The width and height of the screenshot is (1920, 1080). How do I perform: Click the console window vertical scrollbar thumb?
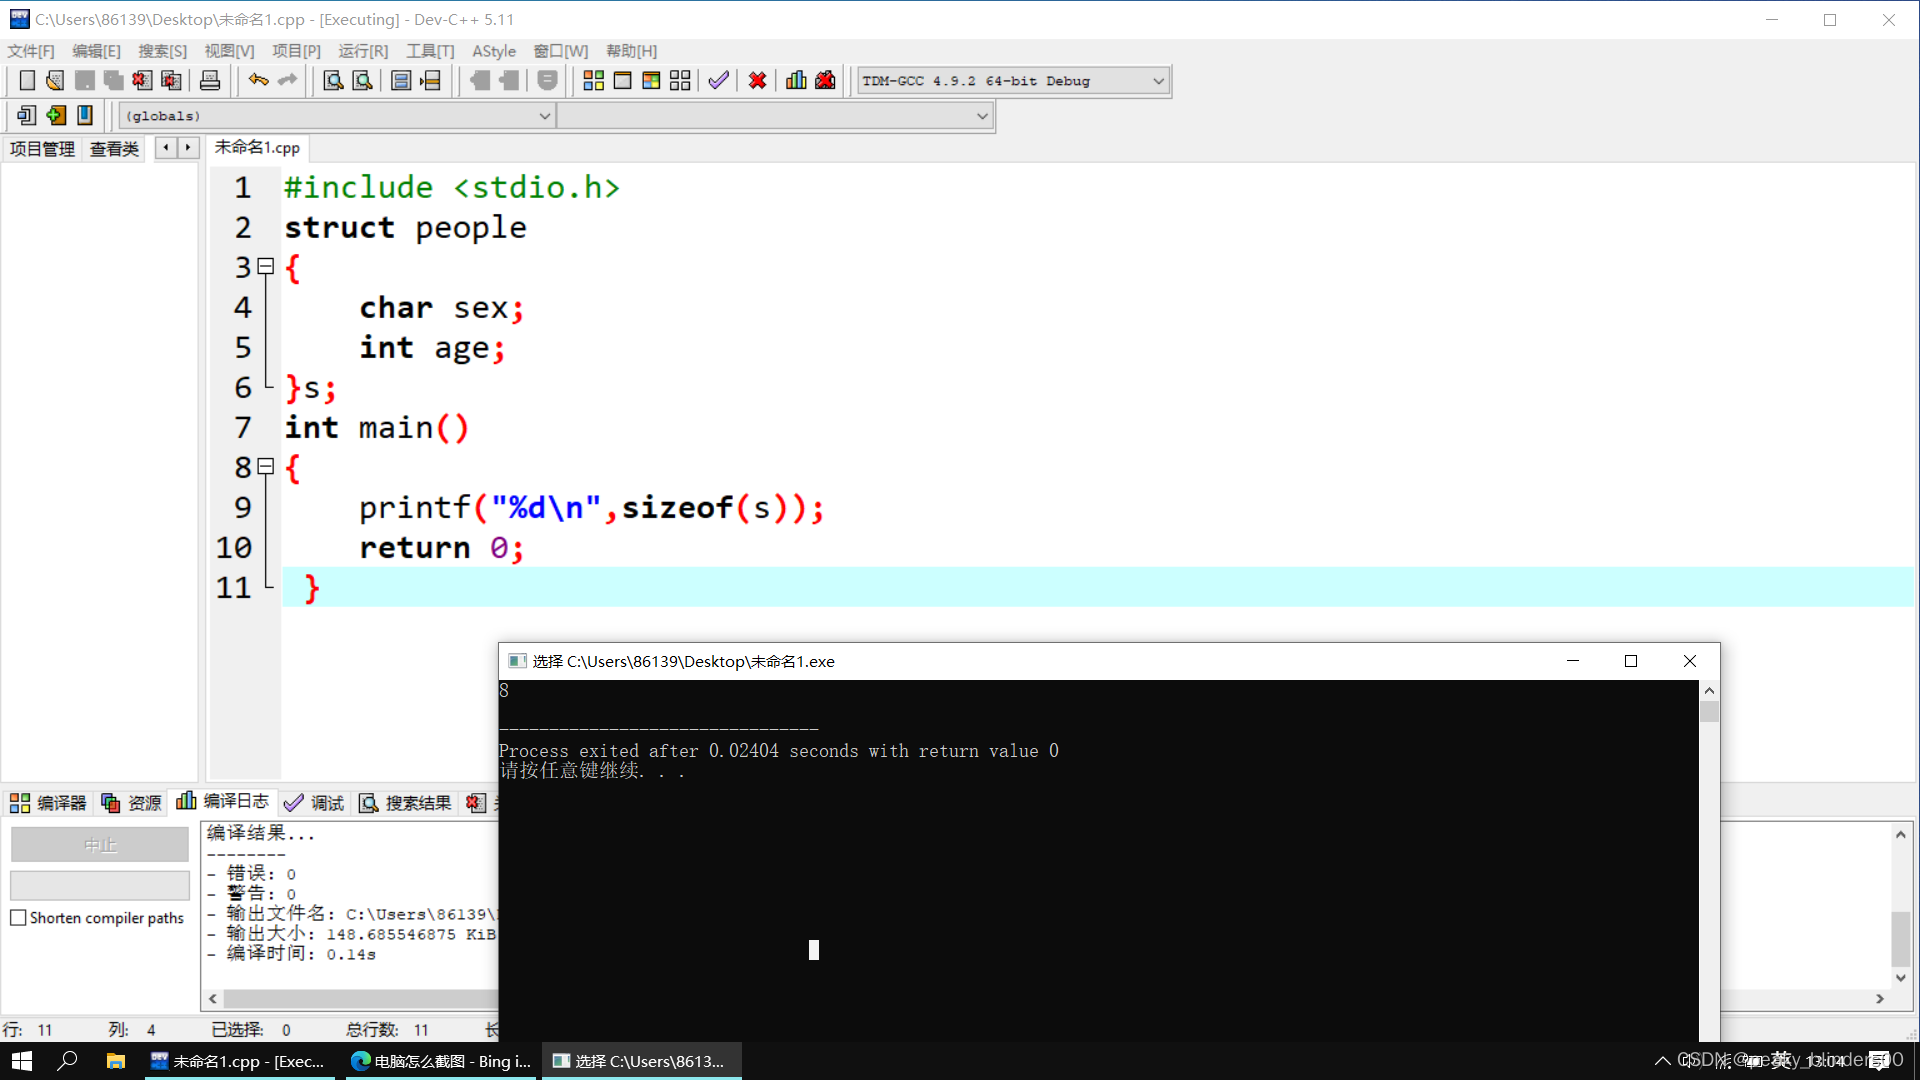click(x=1709, y=712)
